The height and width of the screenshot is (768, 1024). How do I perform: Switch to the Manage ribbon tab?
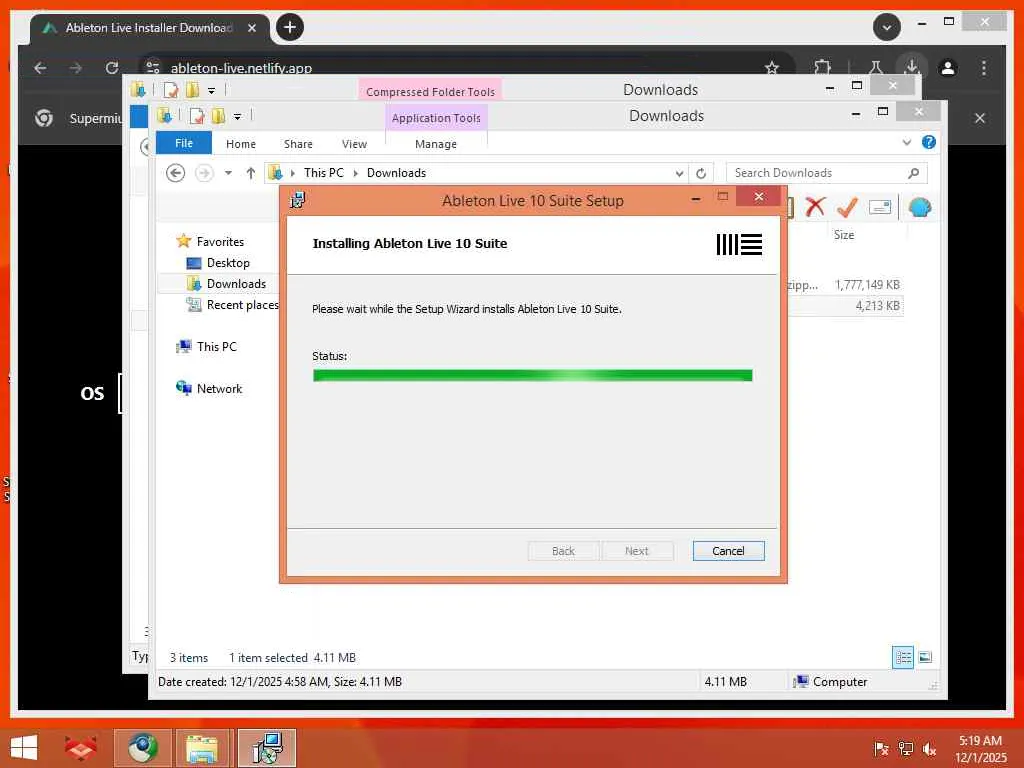(436, 144)
